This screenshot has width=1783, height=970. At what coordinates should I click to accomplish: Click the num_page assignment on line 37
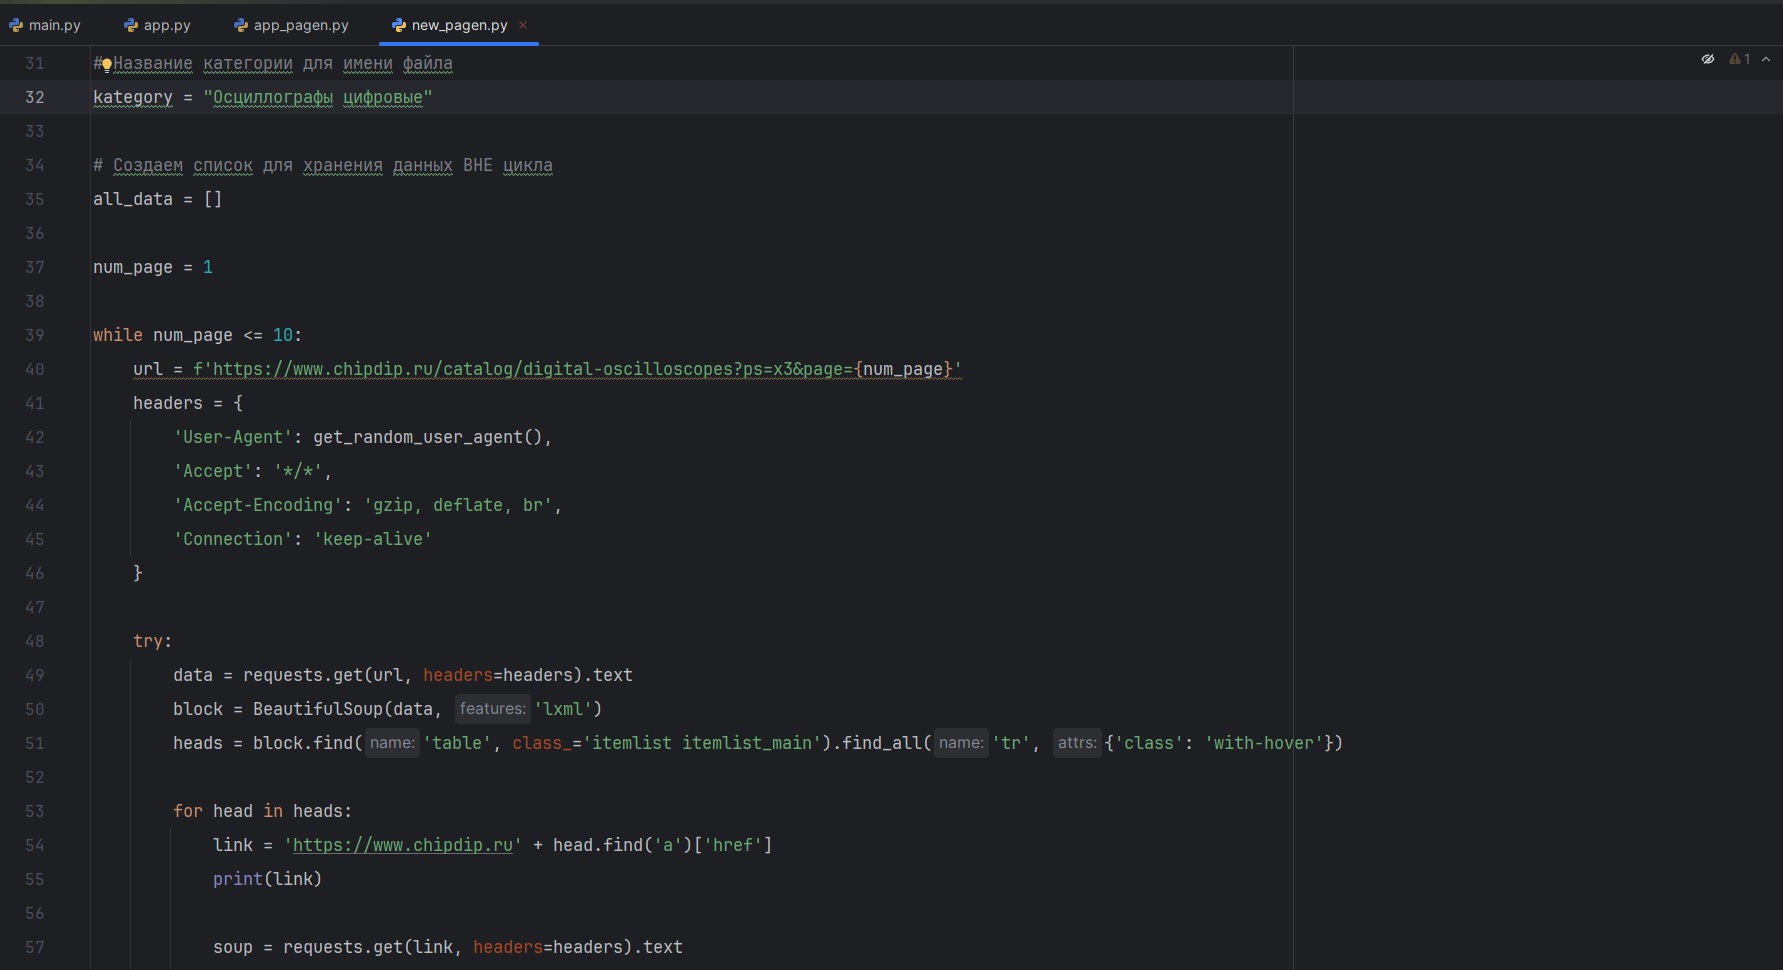pyautogui.click(x=153, y=267)
